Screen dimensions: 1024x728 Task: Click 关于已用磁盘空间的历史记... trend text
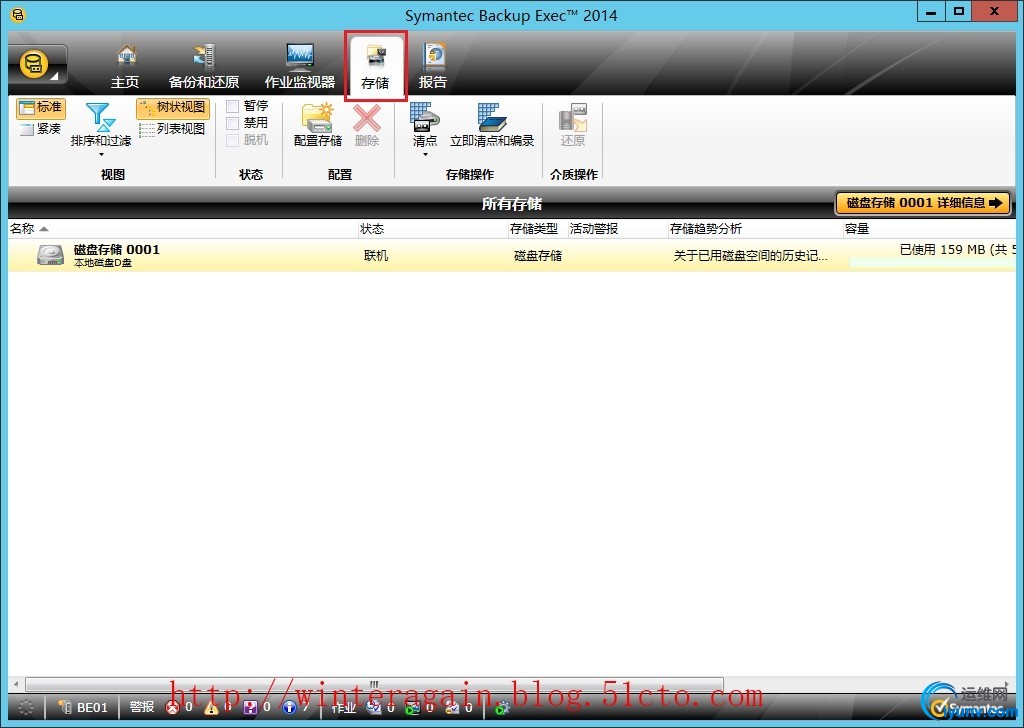pyautogui.click(x=750, y=256)
